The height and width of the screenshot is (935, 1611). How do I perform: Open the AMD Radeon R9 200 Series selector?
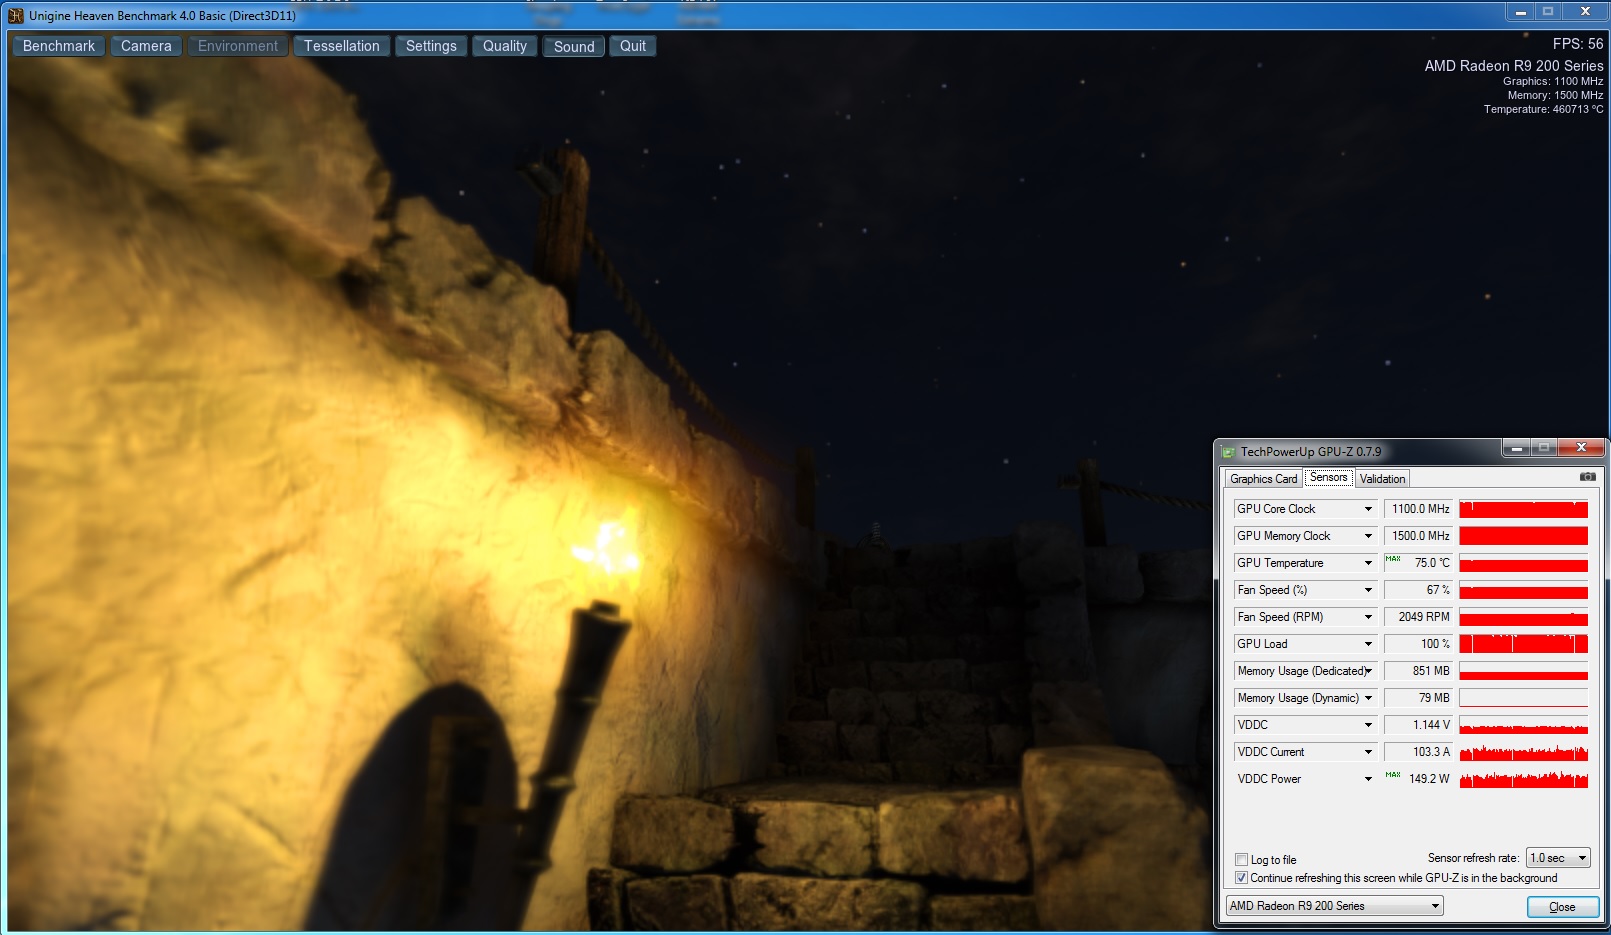[x=1334, y=906]
